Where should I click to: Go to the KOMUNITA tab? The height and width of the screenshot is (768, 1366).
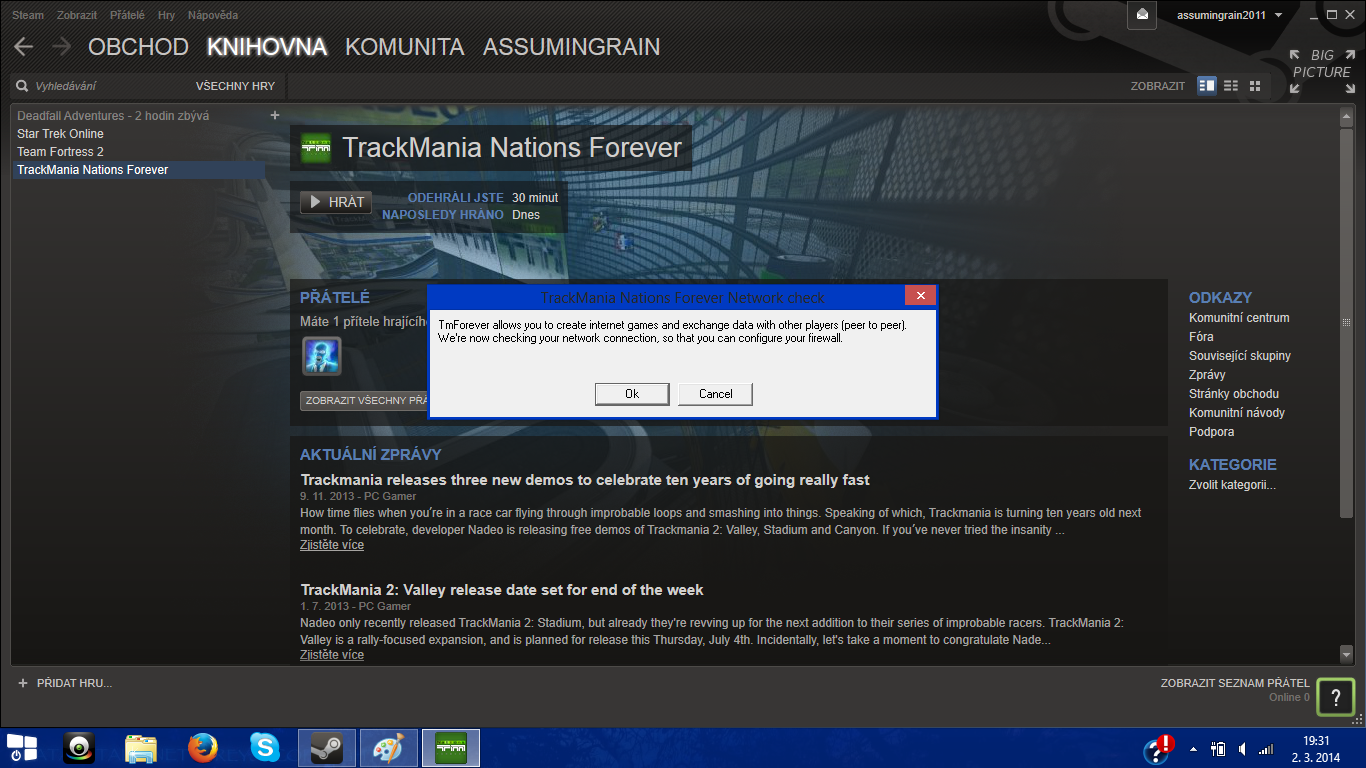[405, 47]
